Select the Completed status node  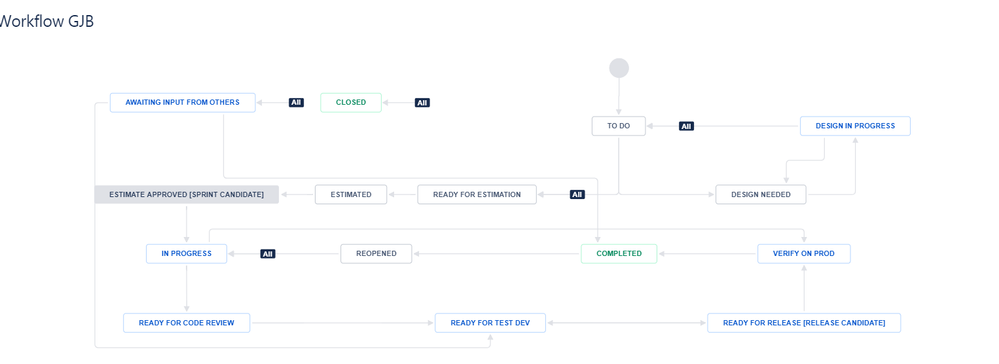[619, 254]
